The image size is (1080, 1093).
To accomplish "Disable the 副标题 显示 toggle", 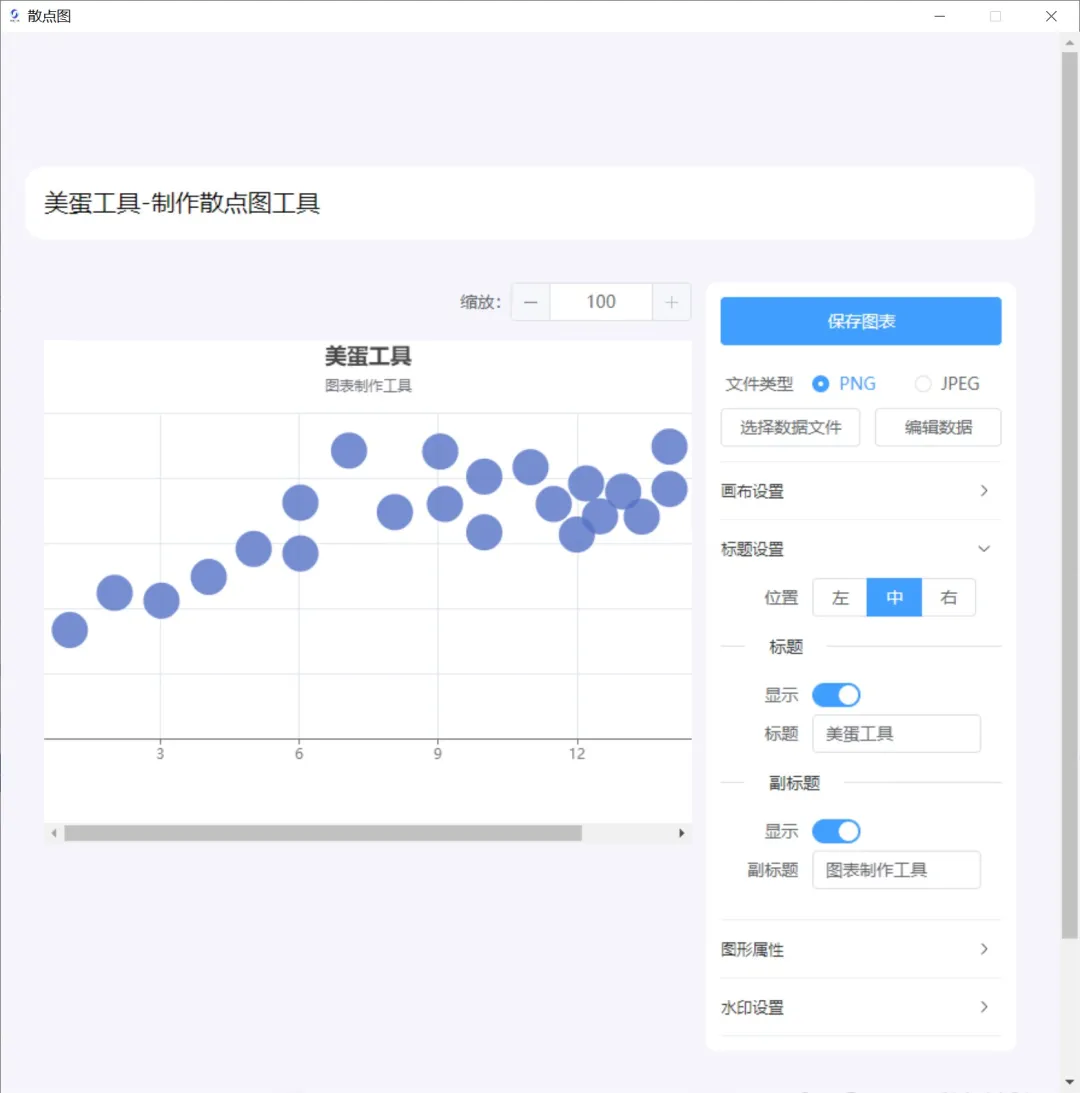I will pyautogui.click(x=836, y=831).
